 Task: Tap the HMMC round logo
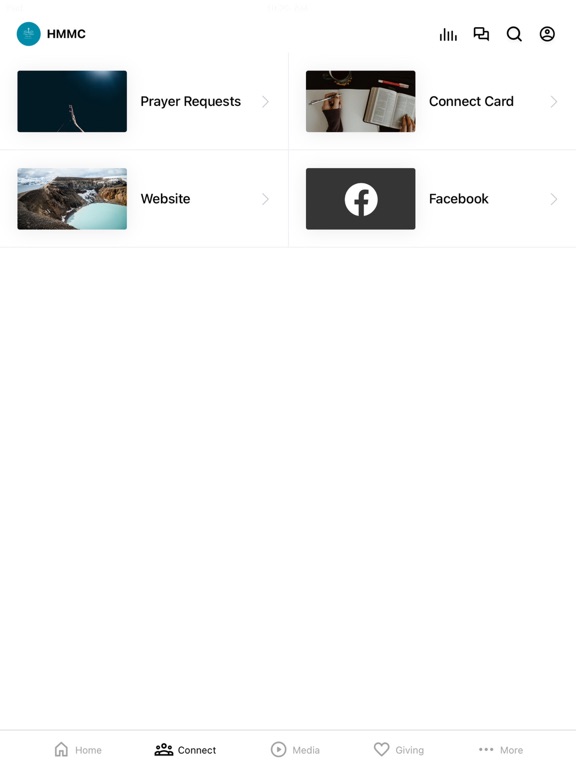coord(28,34)
